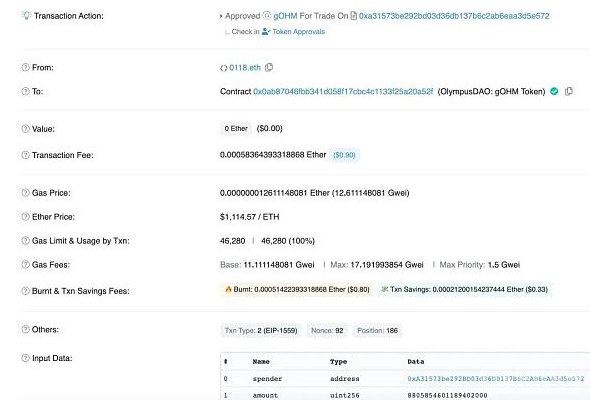Click the $0.90 transaction fee badge

pos(344,155)
